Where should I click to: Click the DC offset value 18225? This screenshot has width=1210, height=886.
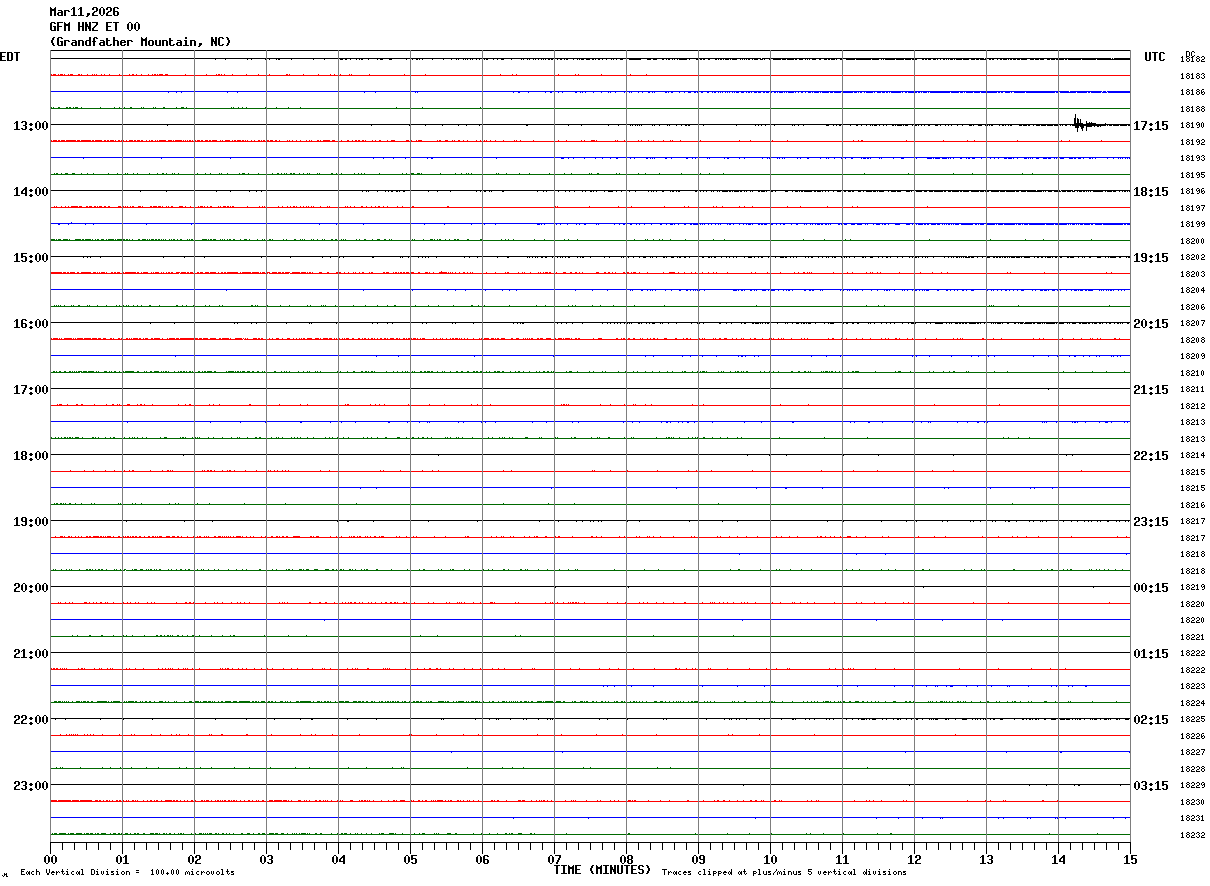pos(1192,720)
